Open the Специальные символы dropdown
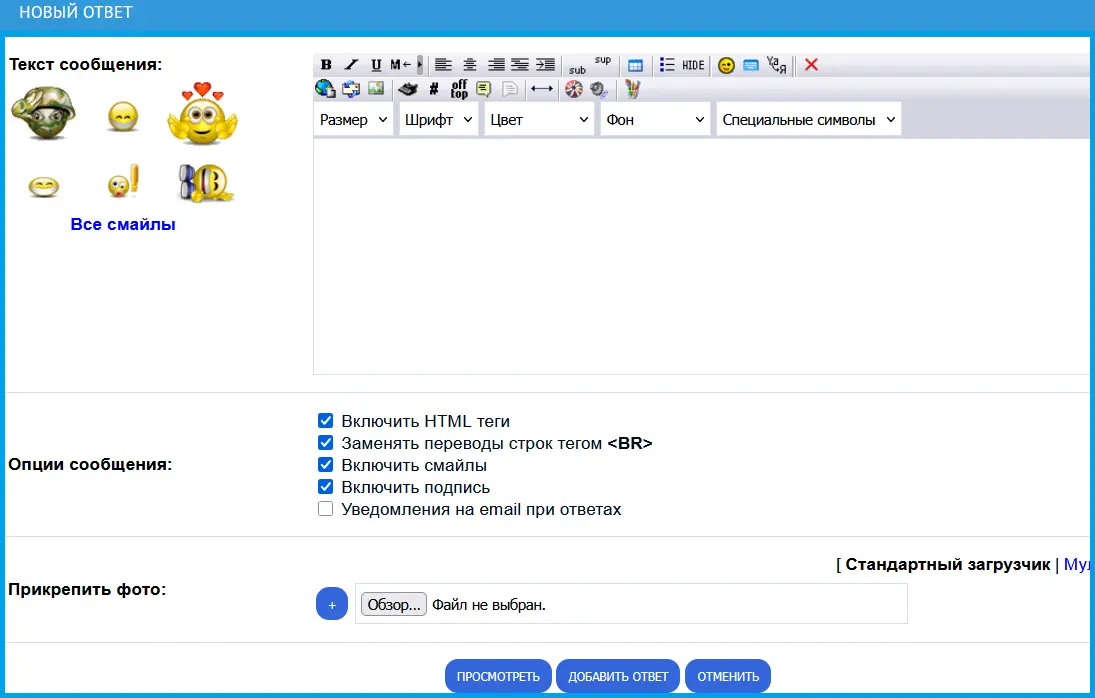Screen dimensions: 1095x698 (x=808, y=120)
